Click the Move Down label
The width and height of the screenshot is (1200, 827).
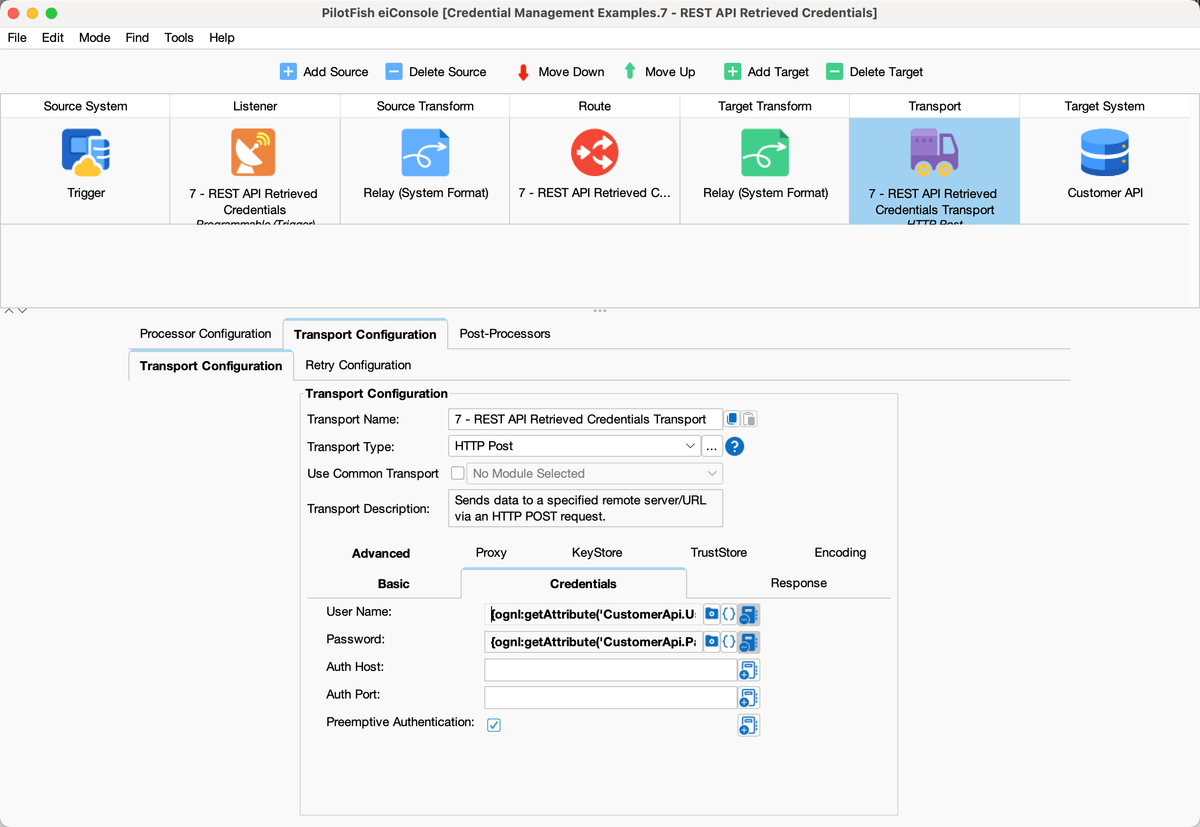point(571,72)
